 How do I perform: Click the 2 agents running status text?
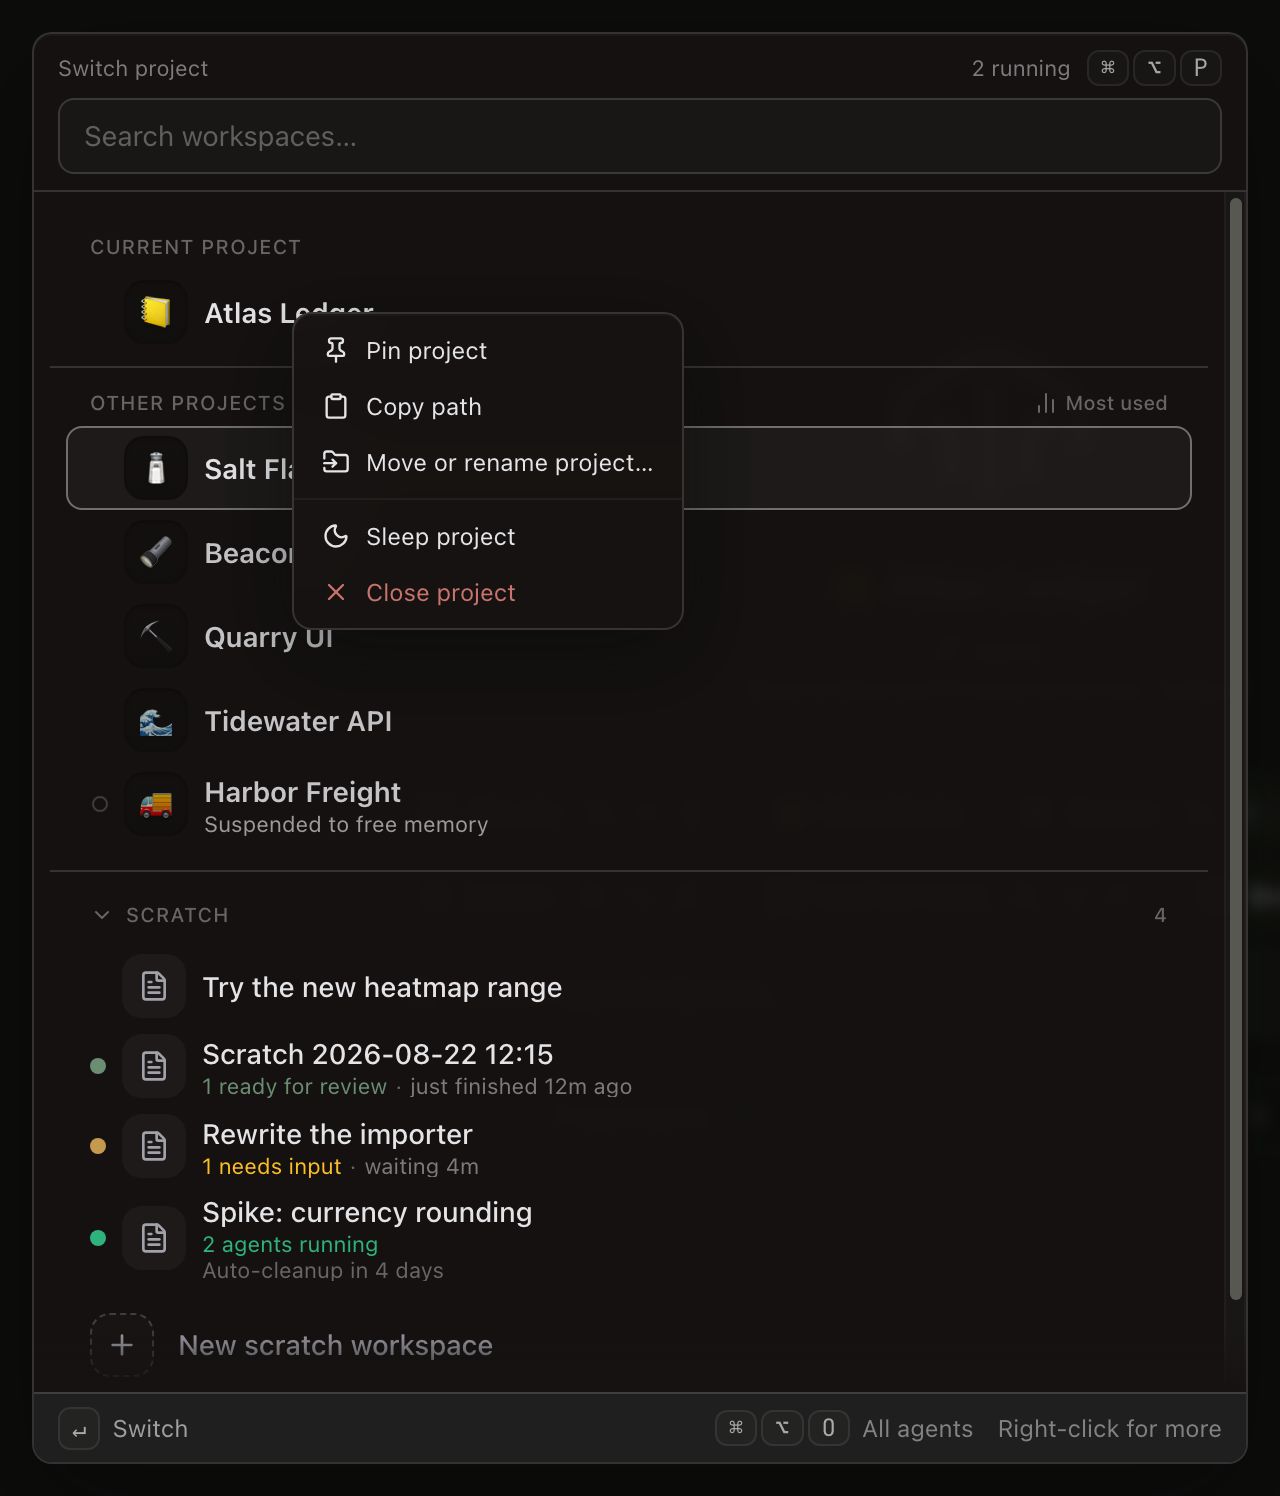point(290,1244)
